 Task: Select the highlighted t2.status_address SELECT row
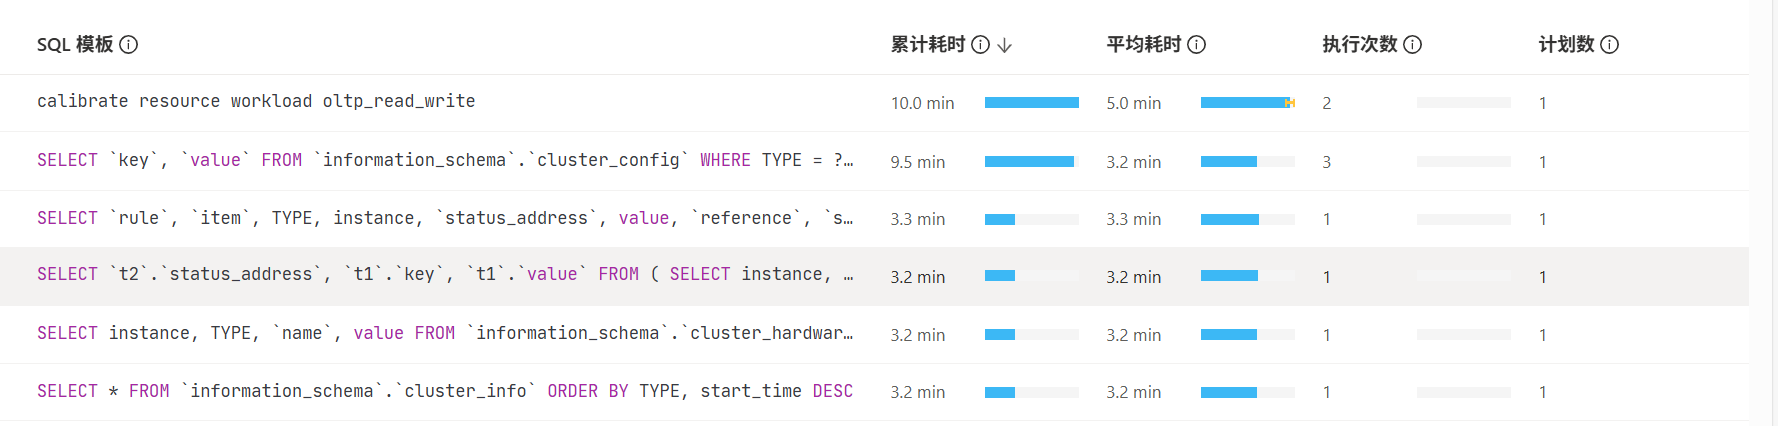click(445, 274)
